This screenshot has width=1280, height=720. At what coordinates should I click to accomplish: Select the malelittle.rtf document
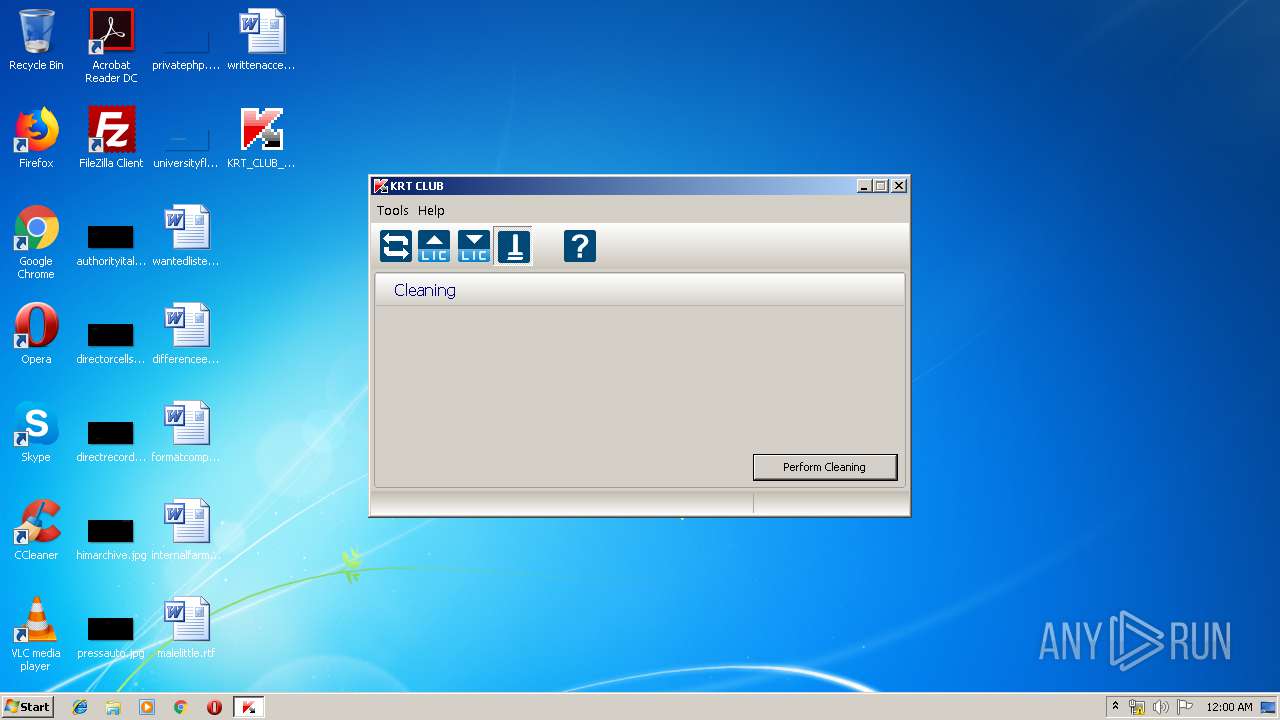click(x=186, y=628)
